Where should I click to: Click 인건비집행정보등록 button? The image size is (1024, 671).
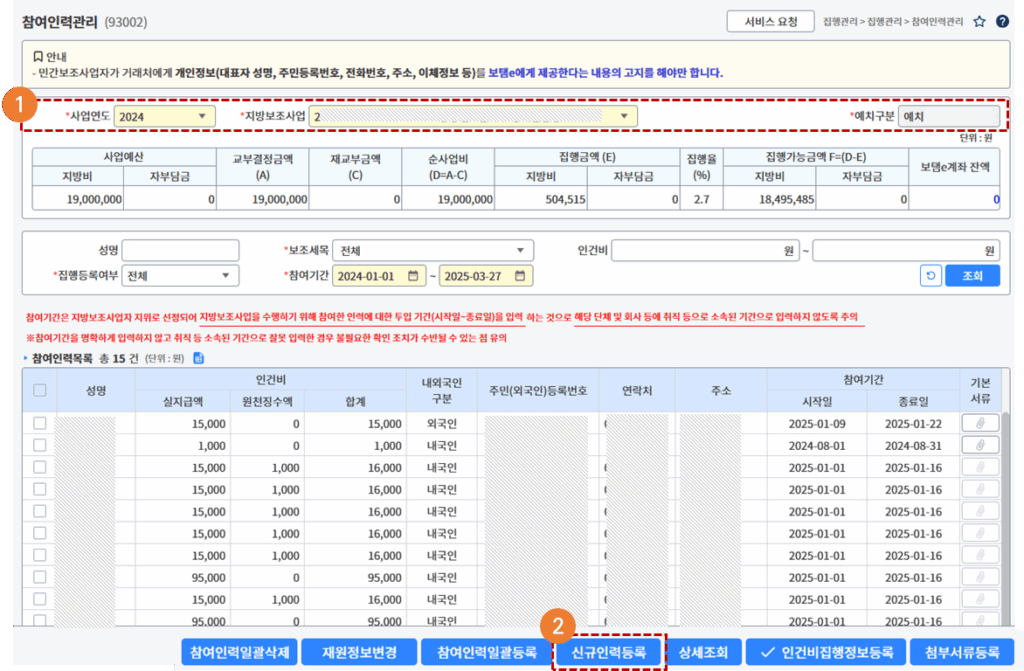coord(826,652)
